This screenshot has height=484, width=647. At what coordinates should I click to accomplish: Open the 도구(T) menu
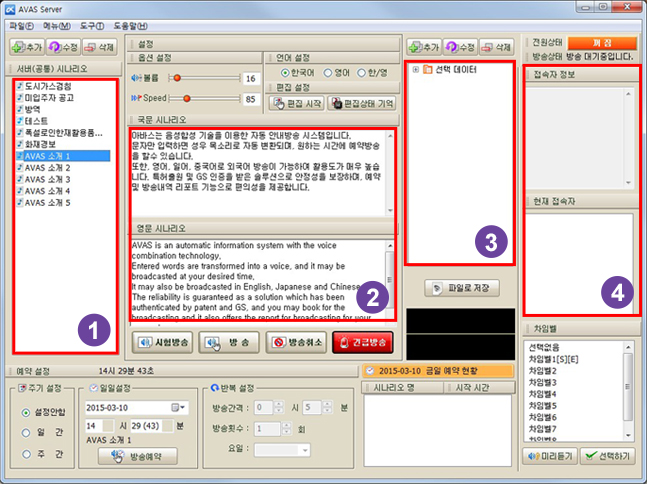[92, 26]
